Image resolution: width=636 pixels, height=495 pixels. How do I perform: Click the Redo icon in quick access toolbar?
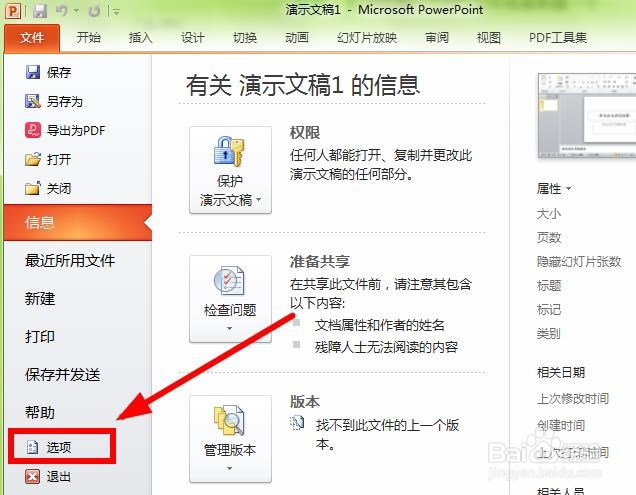[94, 11]
